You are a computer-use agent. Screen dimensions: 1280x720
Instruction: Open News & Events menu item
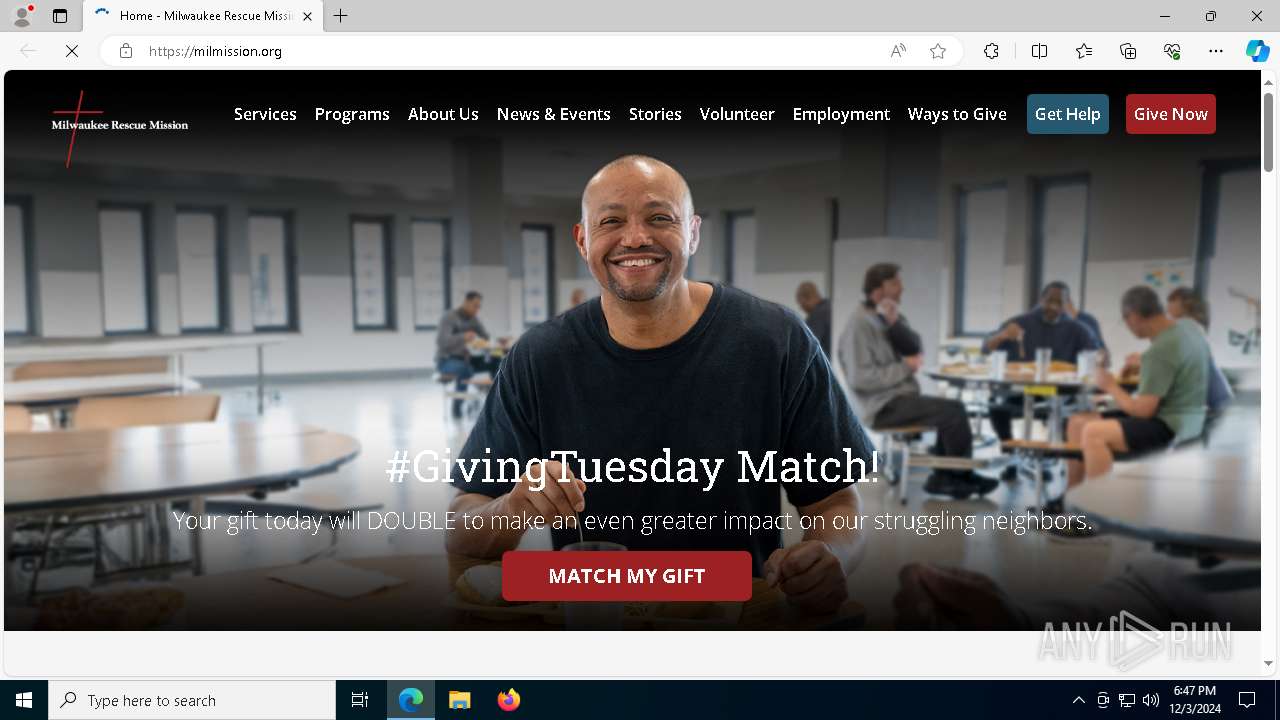(553, 114)
